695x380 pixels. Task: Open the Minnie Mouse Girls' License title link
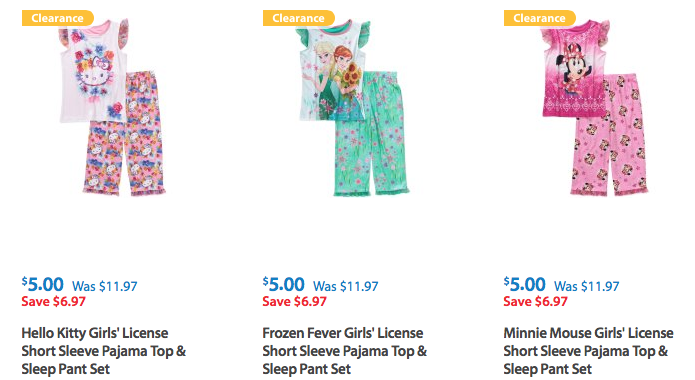click(588, 351)
